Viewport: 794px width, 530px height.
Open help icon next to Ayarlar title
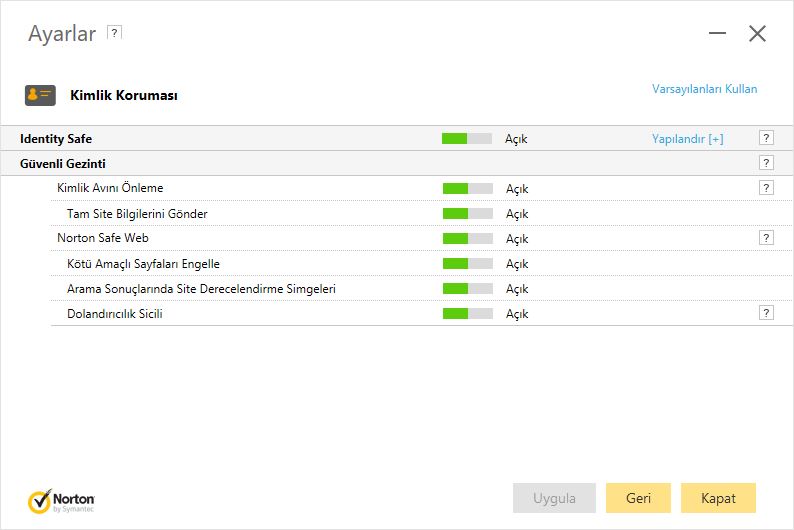click(x=114, y=33)
